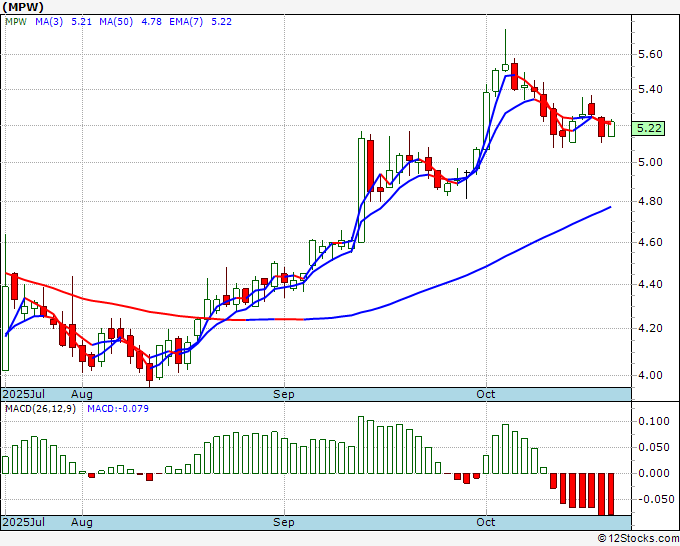Viewport: 680px width, 546px height.
Task: Click the 5.00 price axis label
Action: click(x=650, y=162)
